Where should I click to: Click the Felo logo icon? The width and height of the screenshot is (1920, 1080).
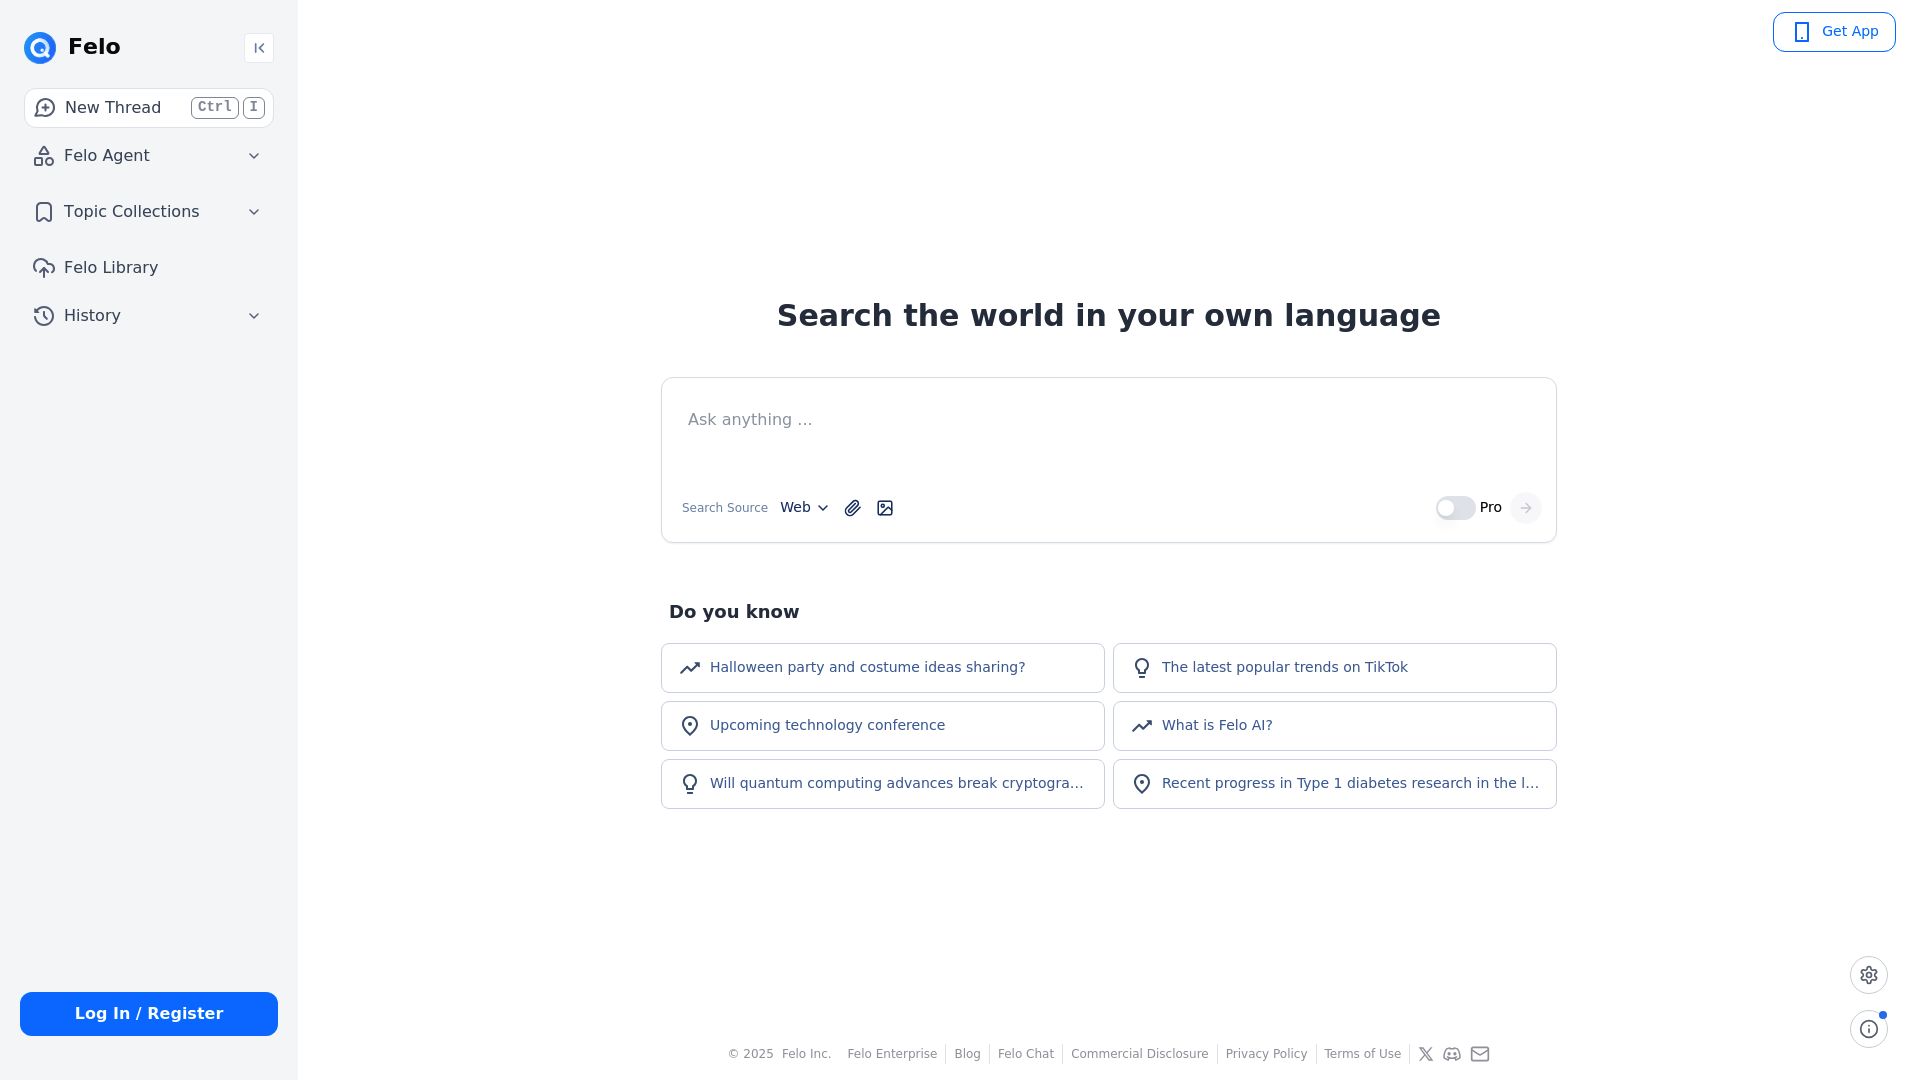(40, 47)
